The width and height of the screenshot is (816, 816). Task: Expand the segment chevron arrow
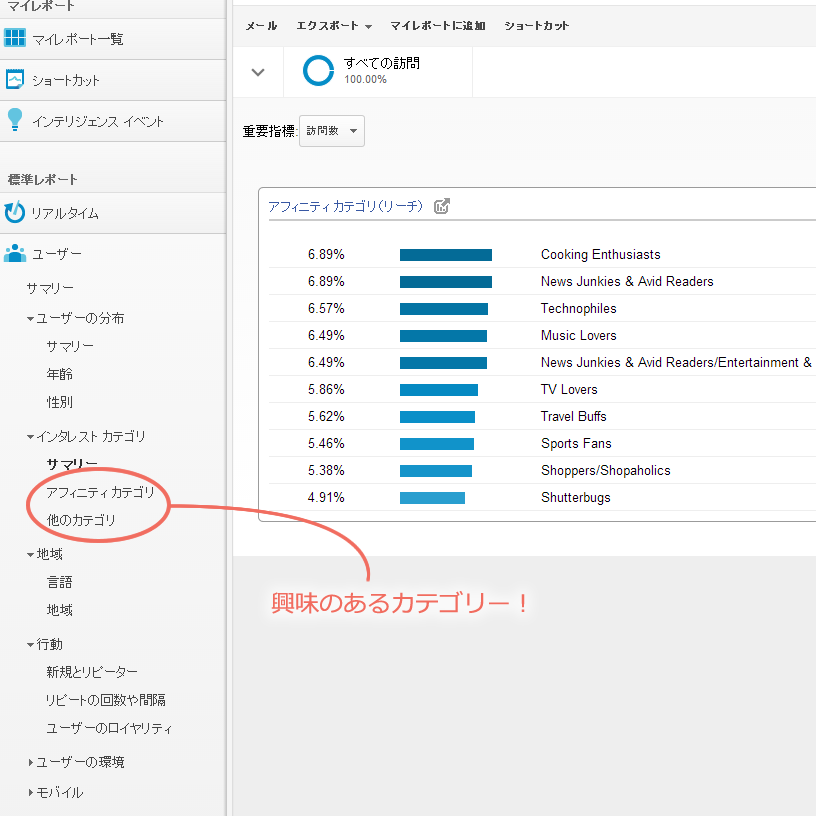[258, 72]
